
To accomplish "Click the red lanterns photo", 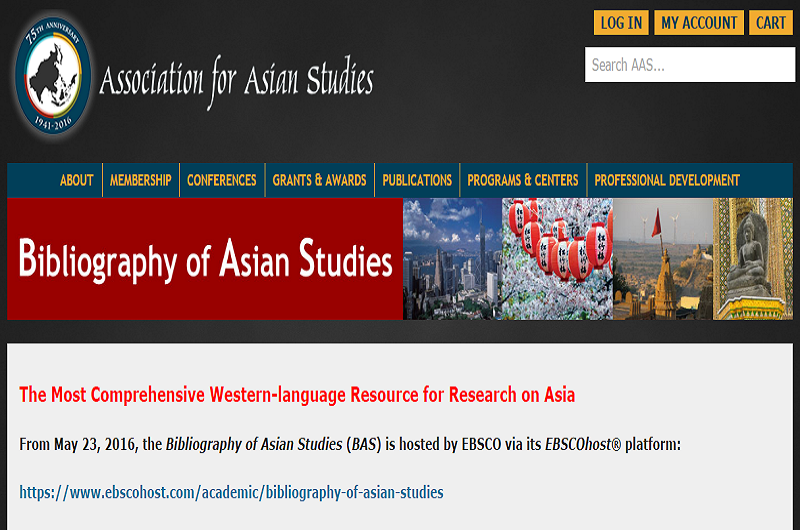I will click(x=557, y=259).
